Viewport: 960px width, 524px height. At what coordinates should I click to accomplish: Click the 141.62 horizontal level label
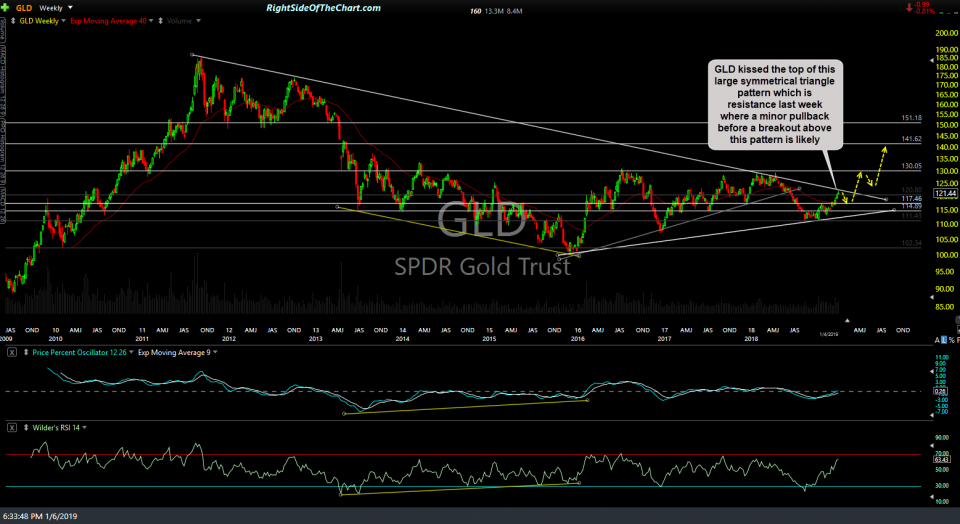click(x=911, y=139)
